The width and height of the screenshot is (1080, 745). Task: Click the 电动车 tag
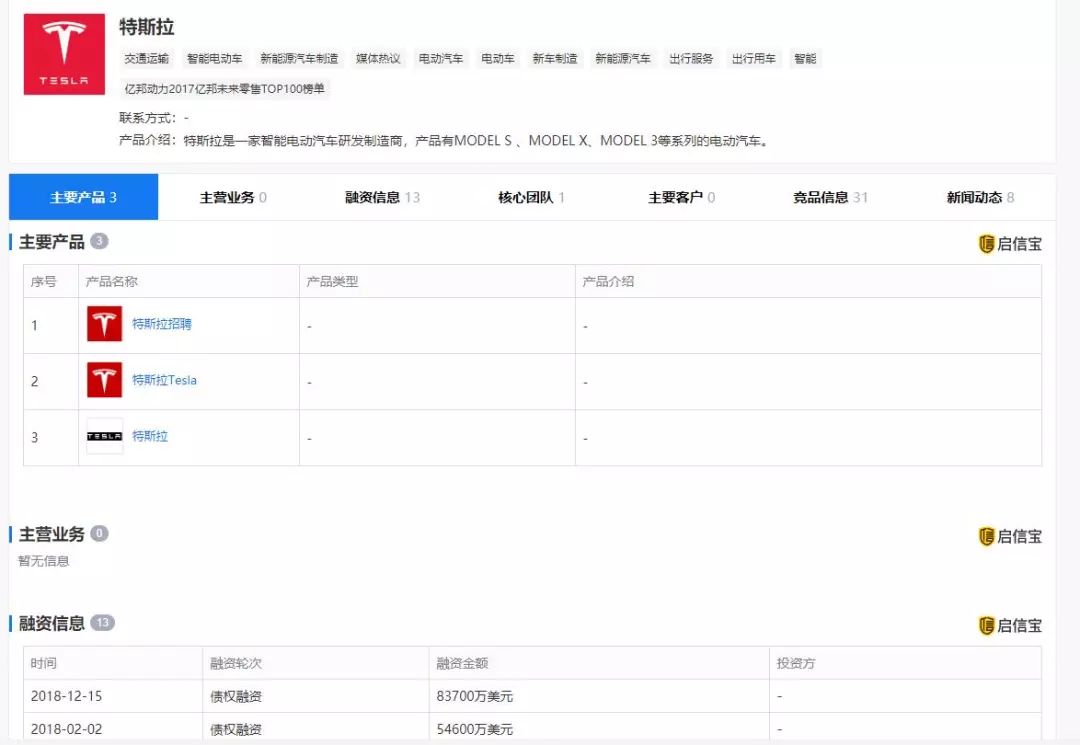[x=498, y=59]
